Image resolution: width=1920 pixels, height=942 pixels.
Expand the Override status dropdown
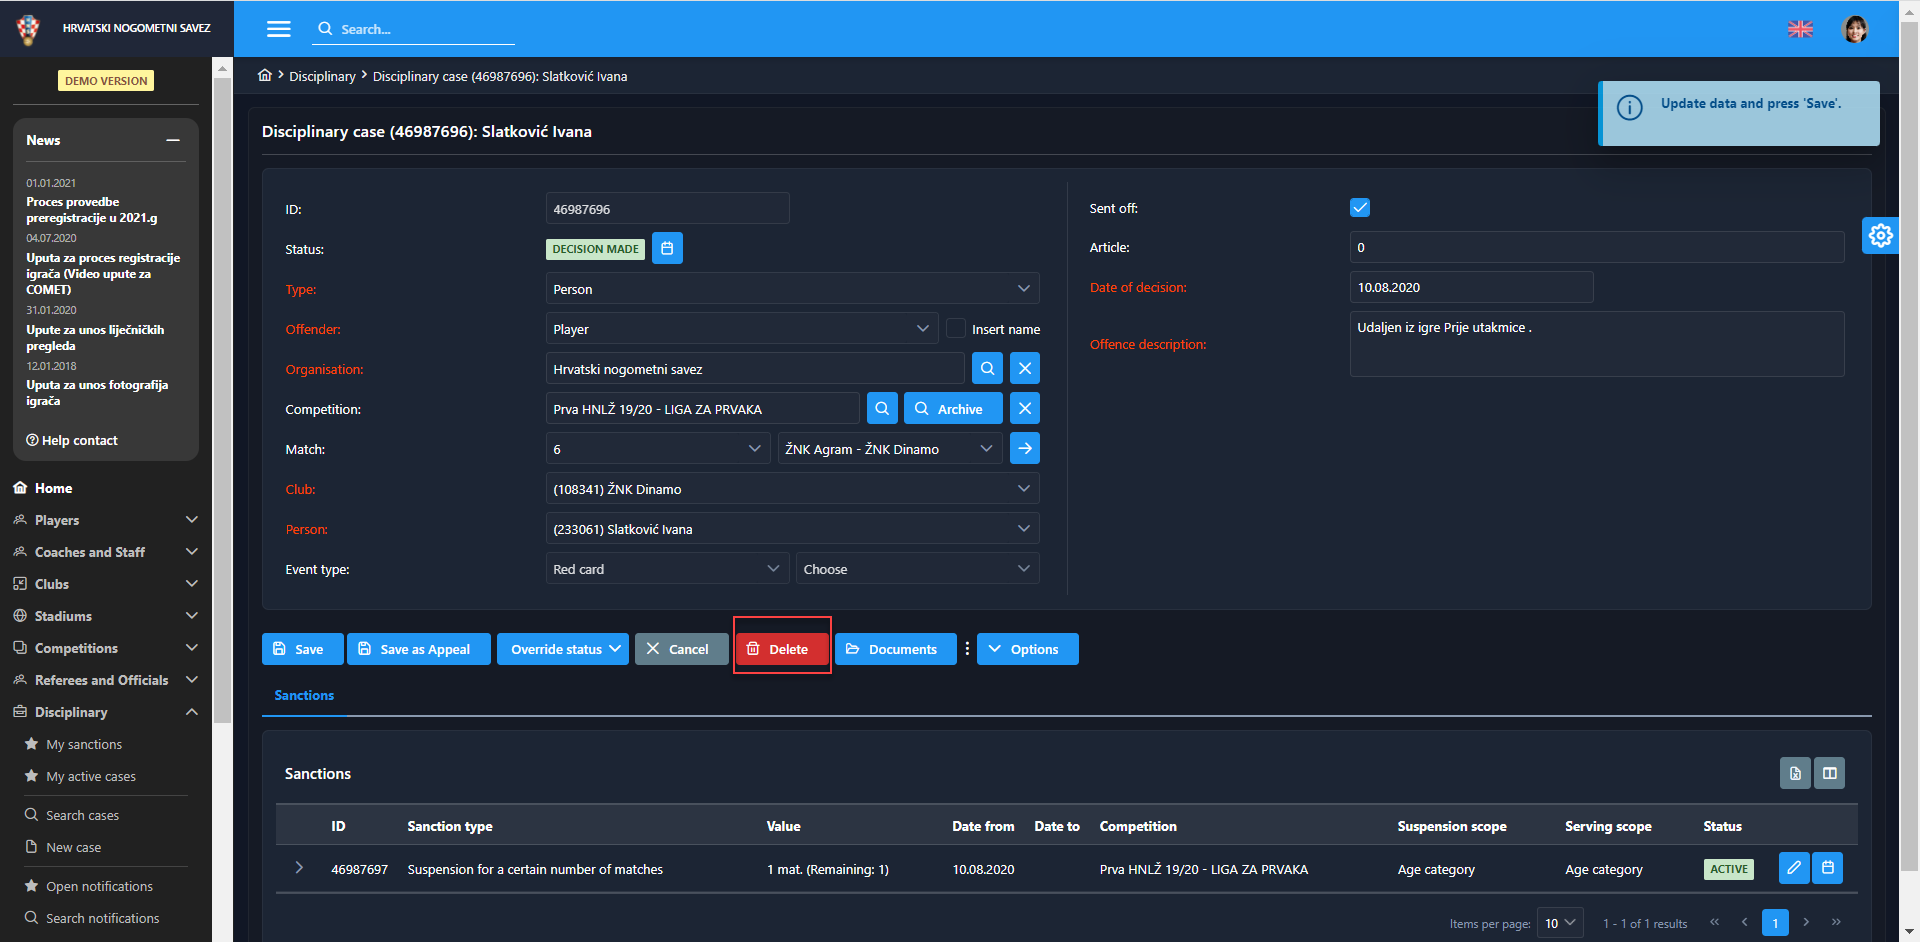coord(563,649)
